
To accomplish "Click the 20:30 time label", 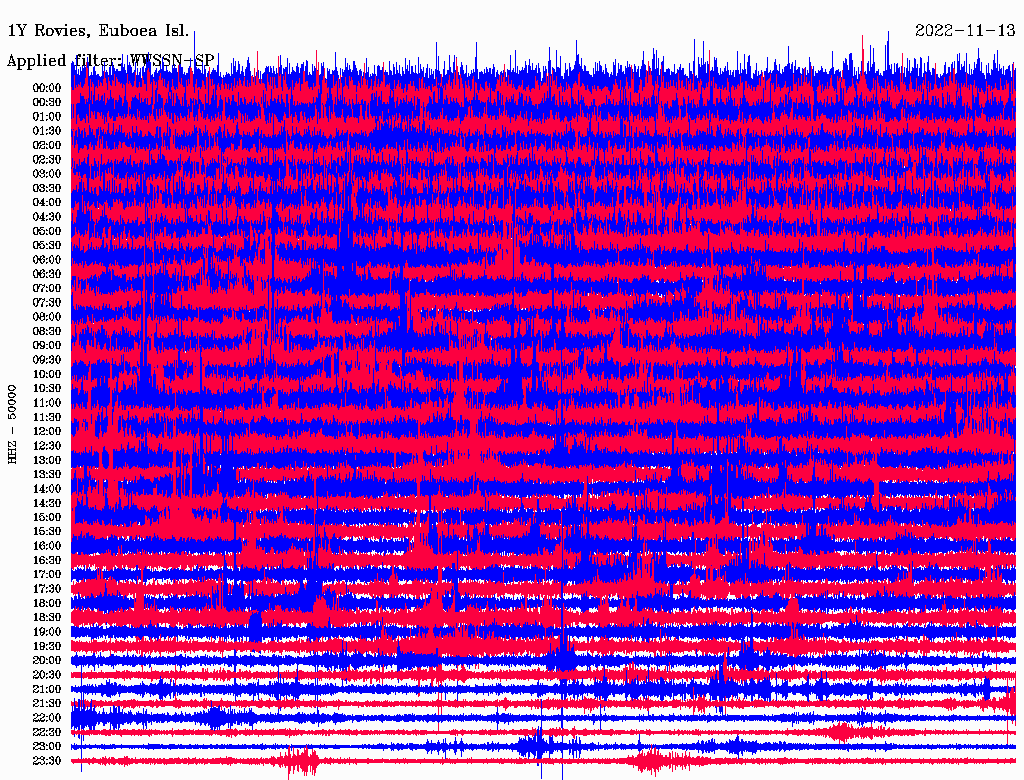I will [47, 674].
